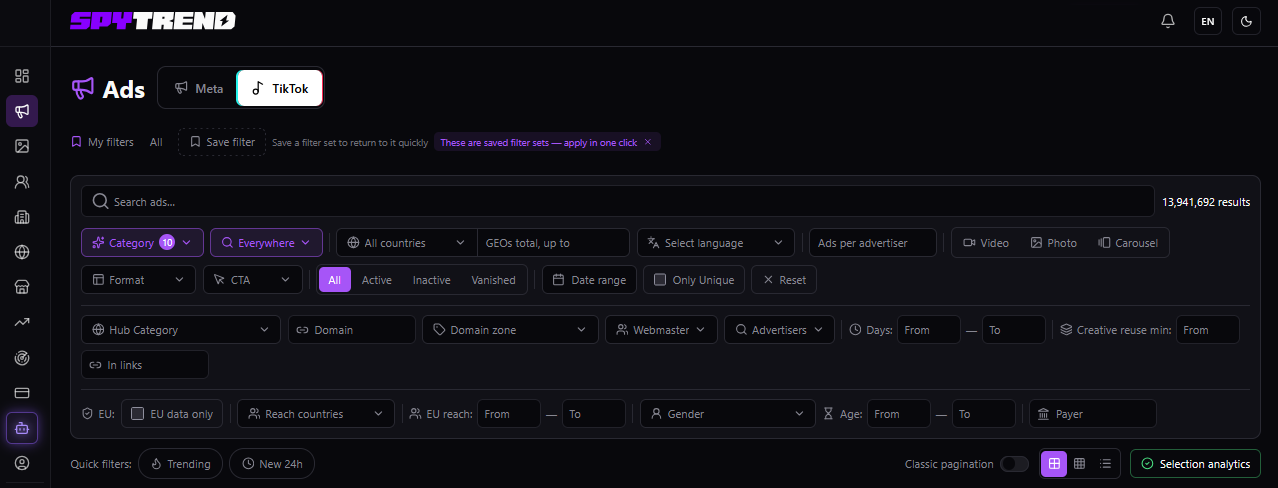1278x488 pixels.
Task: Open the user profile icon in the sidebar
Action: click(x=22, y=463)
